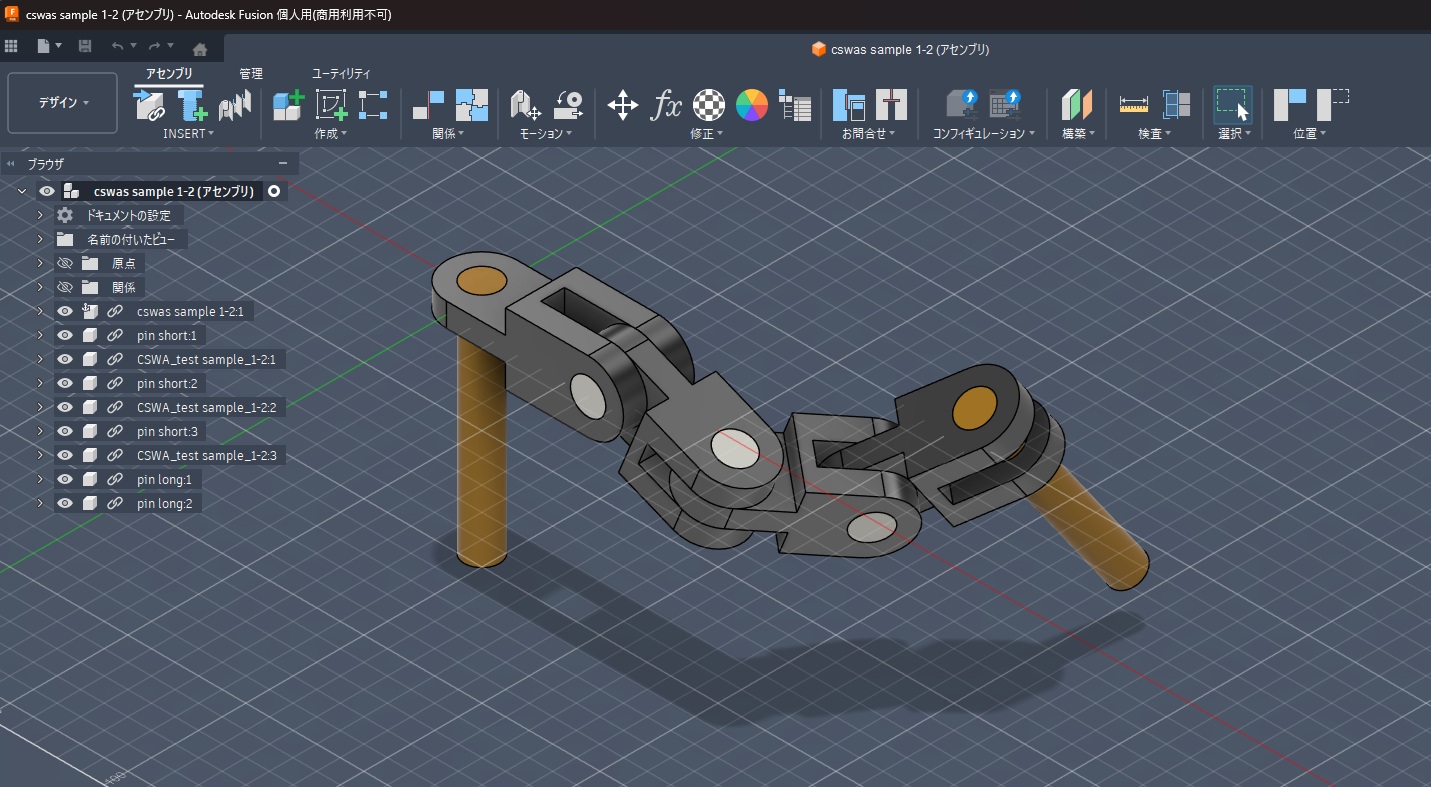This screenshot has height=787, width=1431.
Task: Show the hidden 原点 folder
Action: [66, 263]
